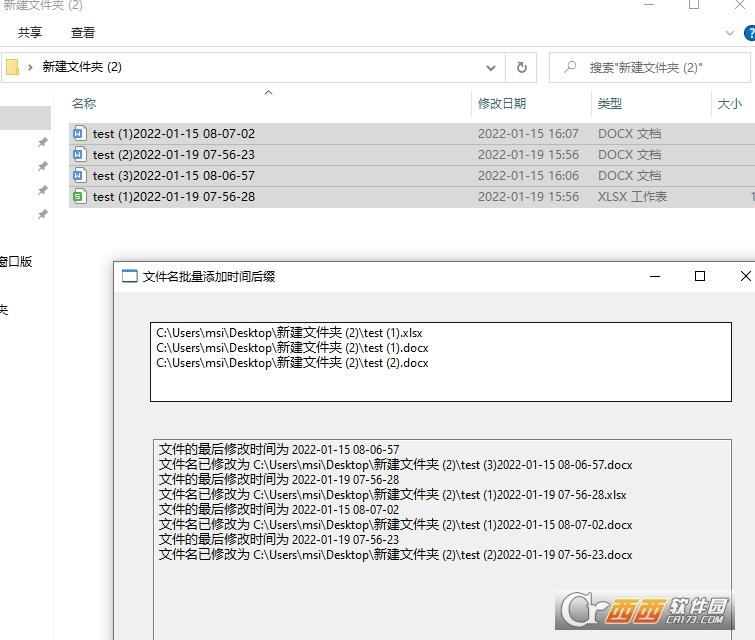Viewport: 755px width, 640px height.
Task: Click the second pin icon in the navigation pane
Action: (43, 167)
